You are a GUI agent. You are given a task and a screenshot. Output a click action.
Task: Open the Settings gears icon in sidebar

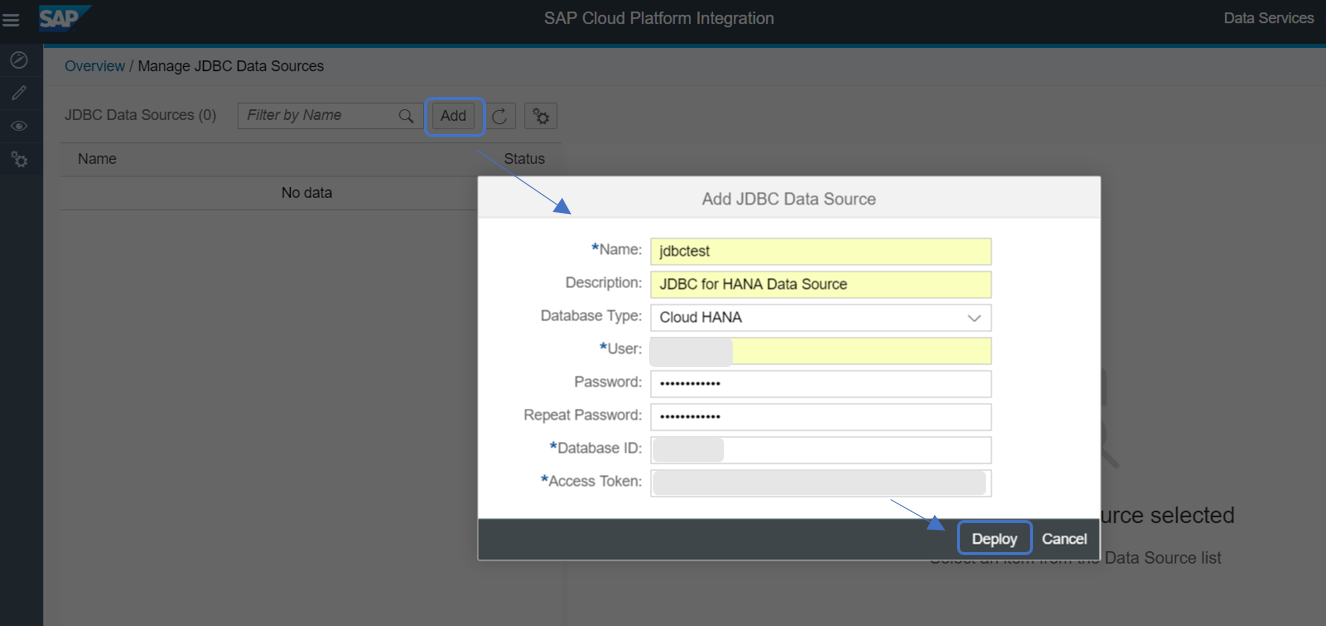pyautogui.click(x=19, y=159)
